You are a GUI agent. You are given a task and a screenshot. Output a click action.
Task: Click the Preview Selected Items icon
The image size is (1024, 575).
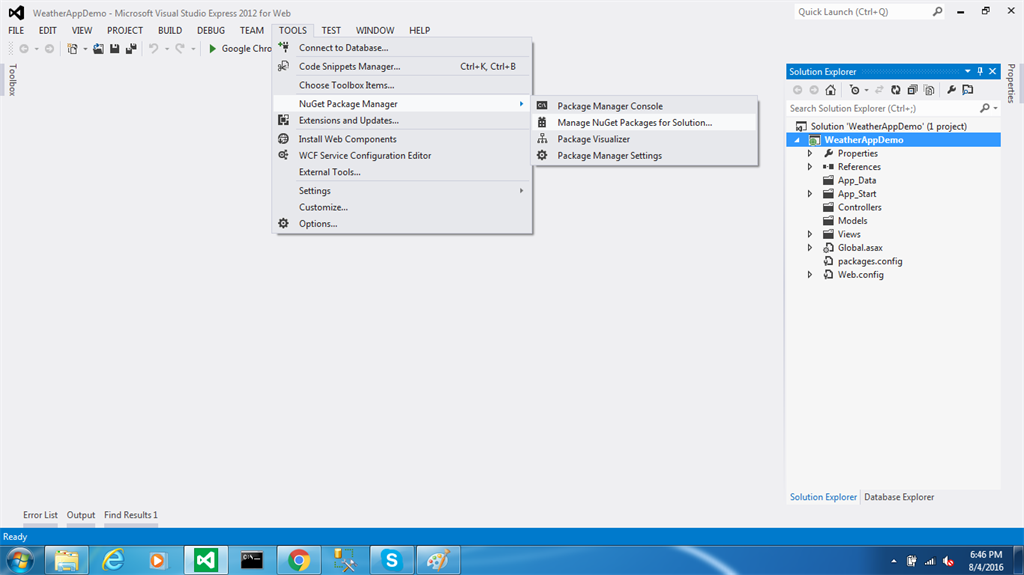click(x=968, y=90)
